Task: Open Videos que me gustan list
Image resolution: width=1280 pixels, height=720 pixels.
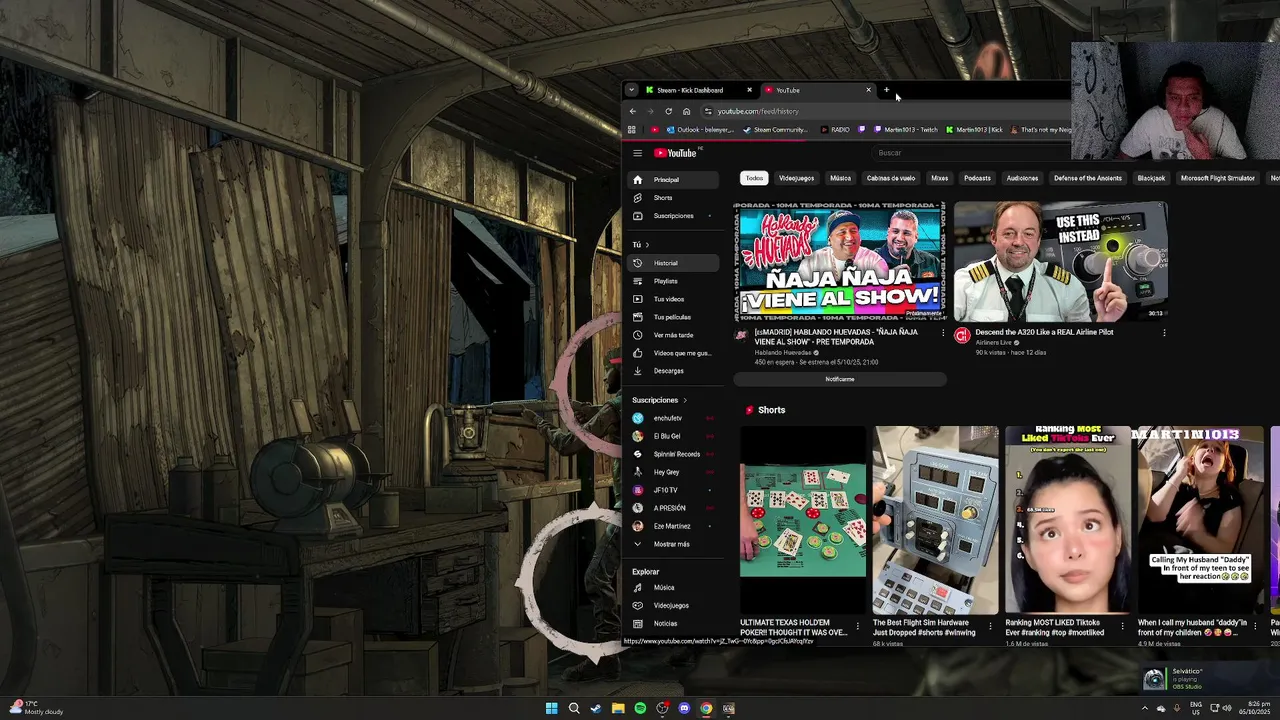Action: point(674,353)
